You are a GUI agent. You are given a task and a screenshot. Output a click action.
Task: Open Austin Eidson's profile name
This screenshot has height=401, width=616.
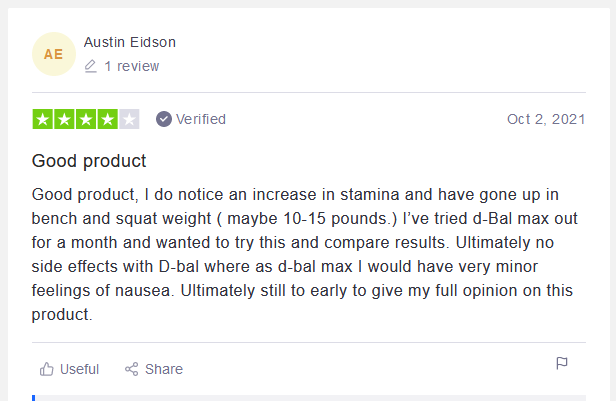tap(130, 42)
